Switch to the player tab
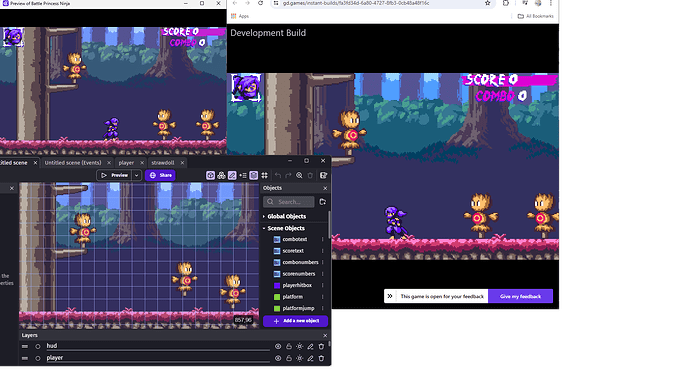Image resolution: width=690 pixels, height=388 pixels. (x=126, y=163)
